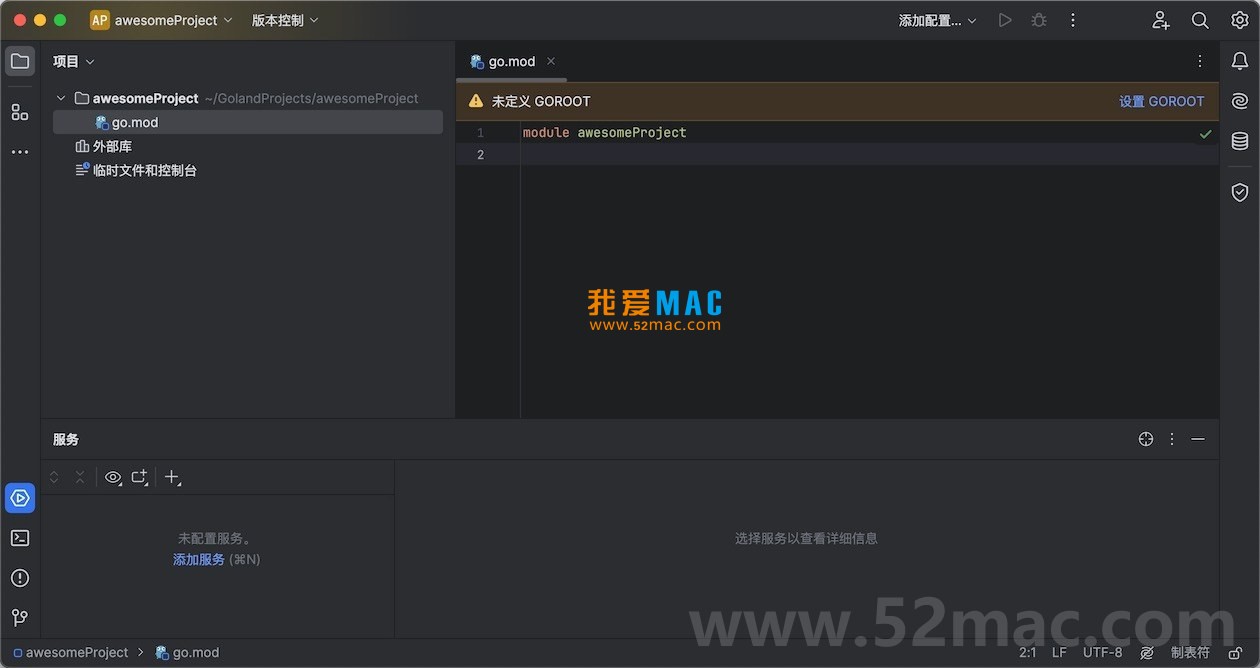
Task: Open Search Everywhere magnifier
Action: pos(1200,20)
